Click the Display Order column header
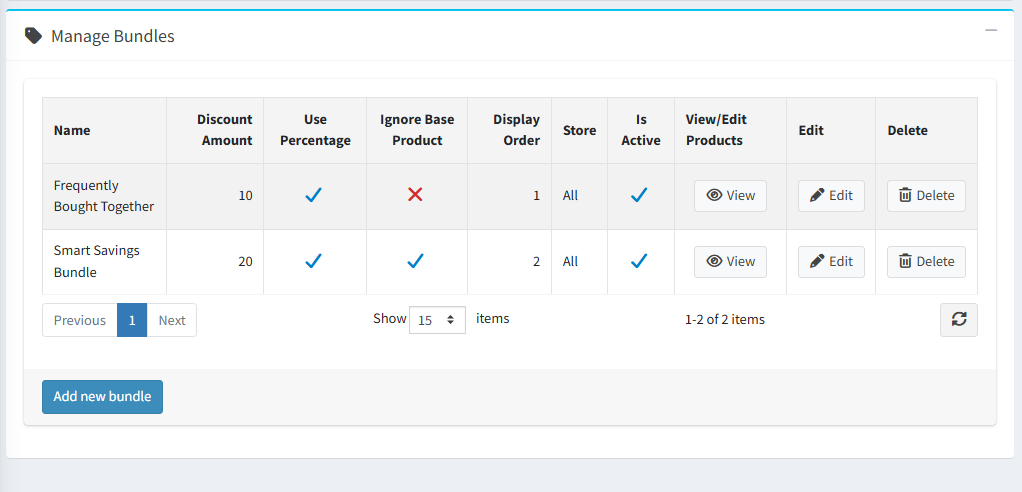This screenshot has height=492, width=1022. 516,130
